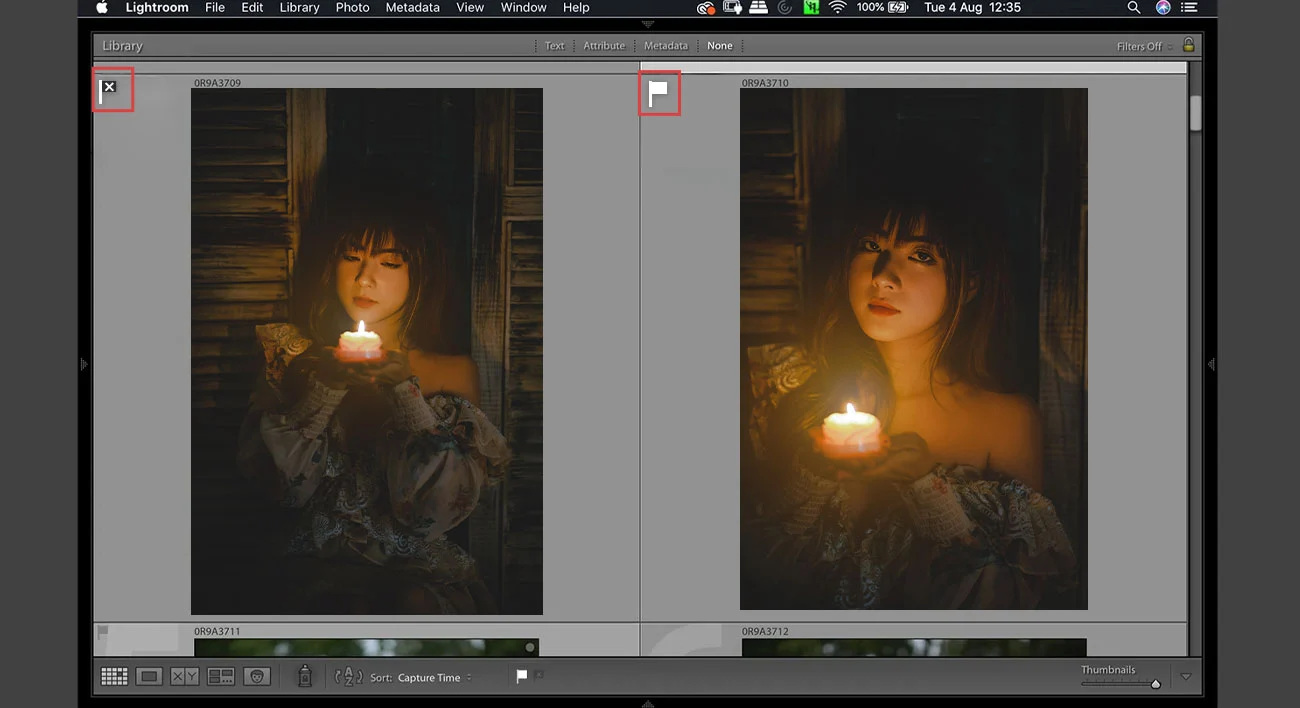Open the Metadata menu in menu bar
This screenshot has height=708, width=1300.
(x=412, y=7)
